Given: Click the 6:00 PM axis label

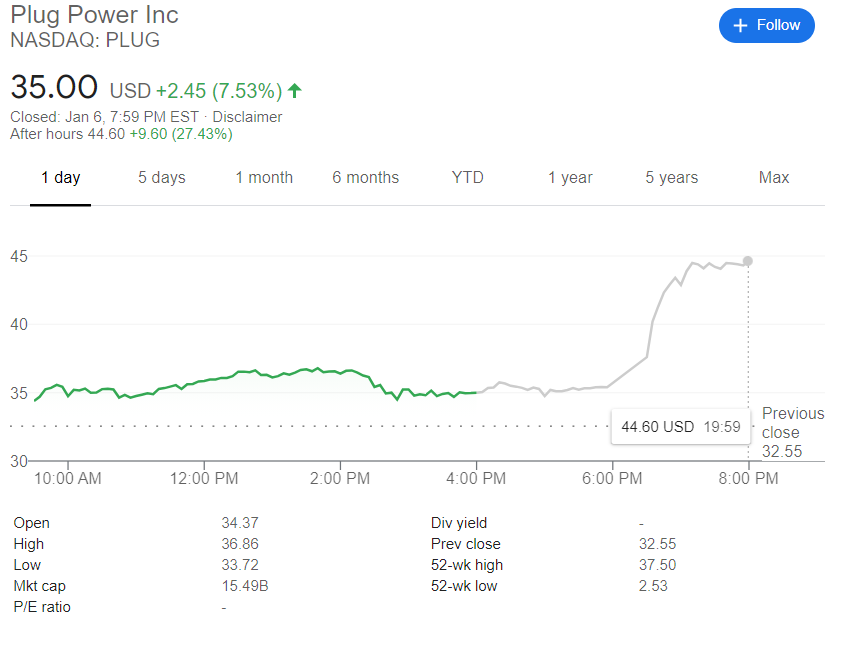Looking at the screenshot, I should [x=612, y=478].
